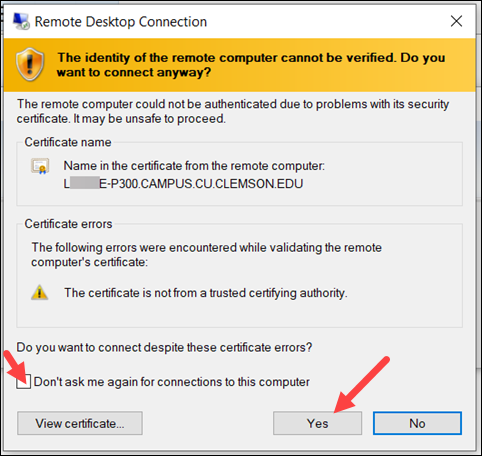Click the "Certificate name" group label
Screen dimensions: 482x456
(68, 142)
